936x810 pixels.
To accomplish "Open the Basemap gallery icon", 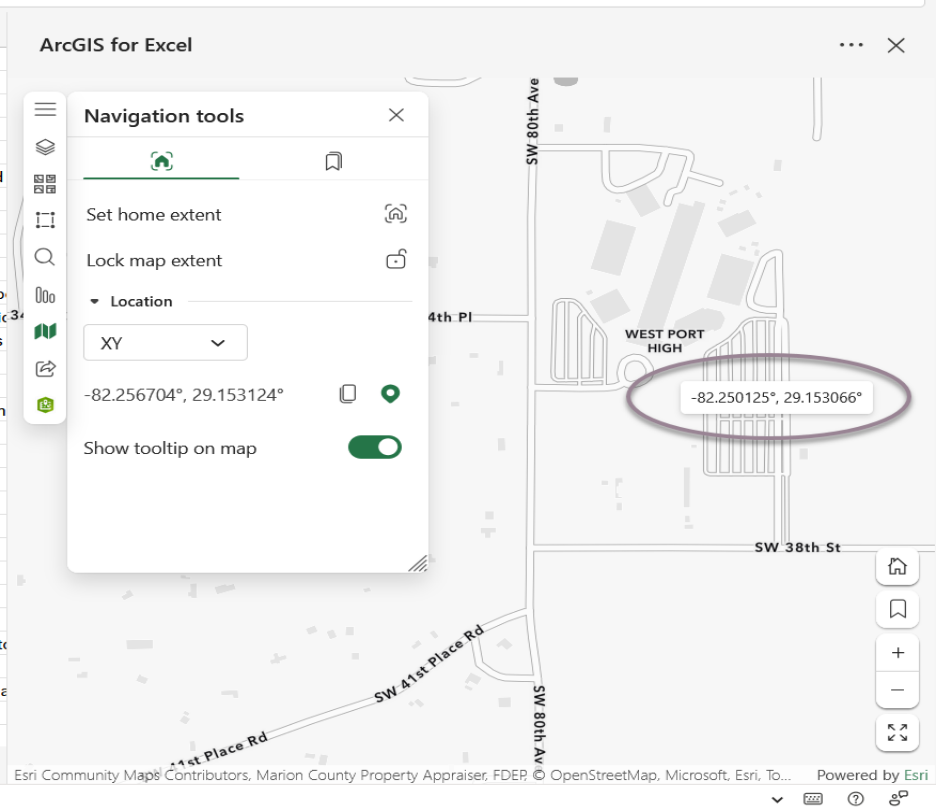I will point(45,184).
